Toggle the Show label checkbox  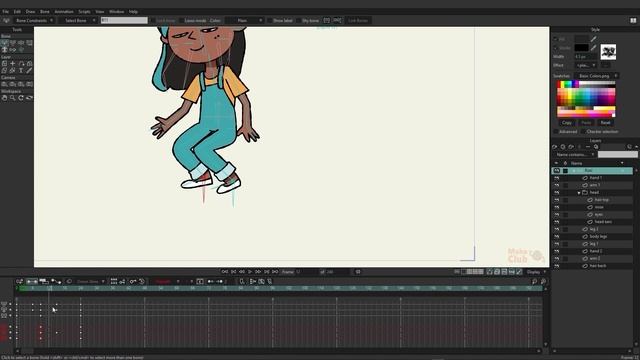pos(269,20)
